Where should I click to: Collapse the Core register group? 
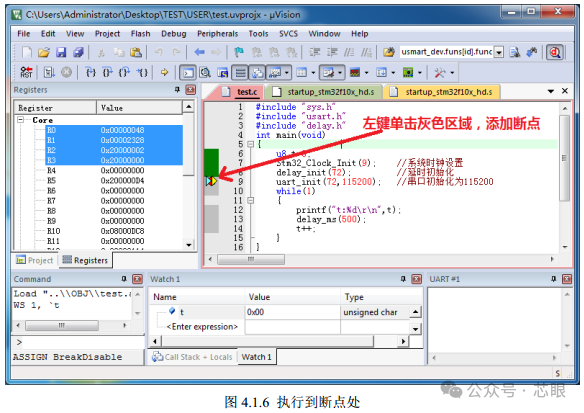pos(20,120)
